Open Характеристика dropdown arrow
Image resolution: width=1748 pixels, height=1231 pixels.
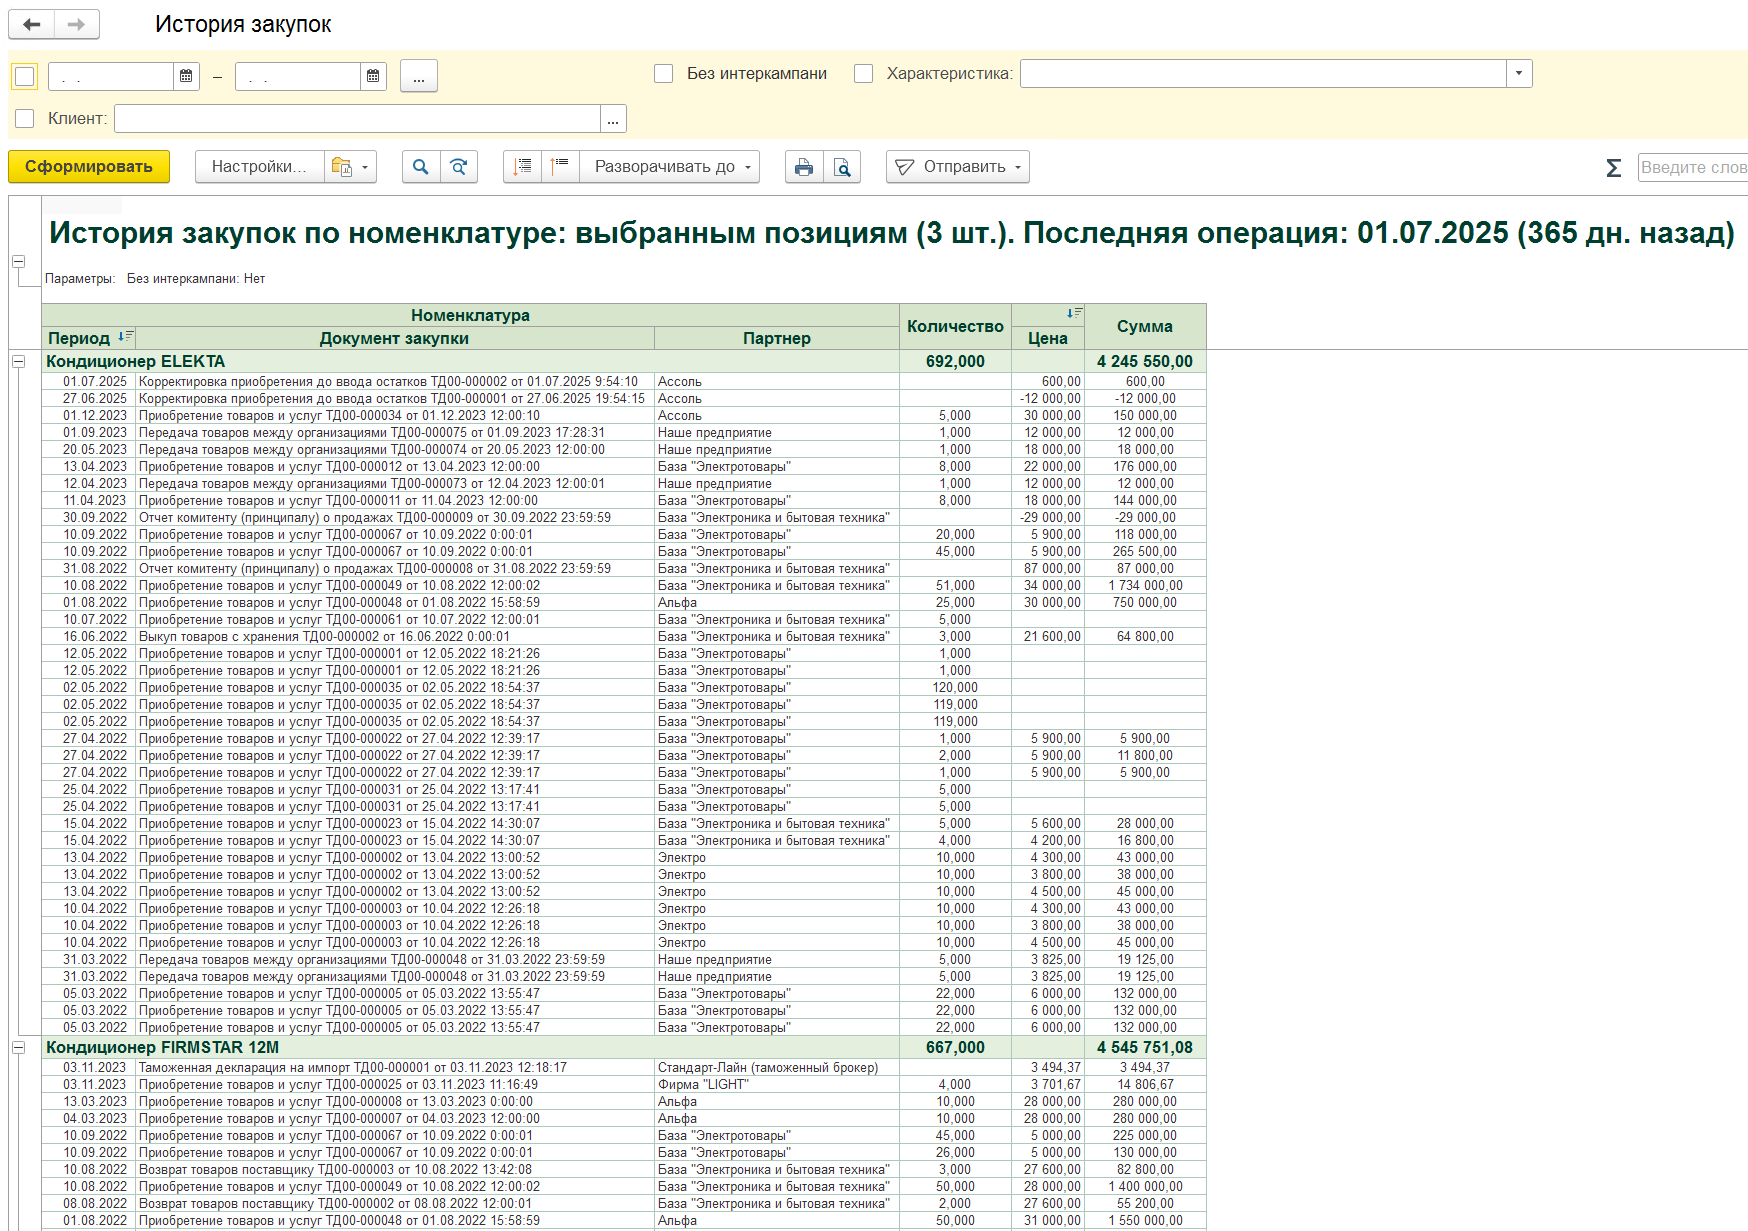1519,73
